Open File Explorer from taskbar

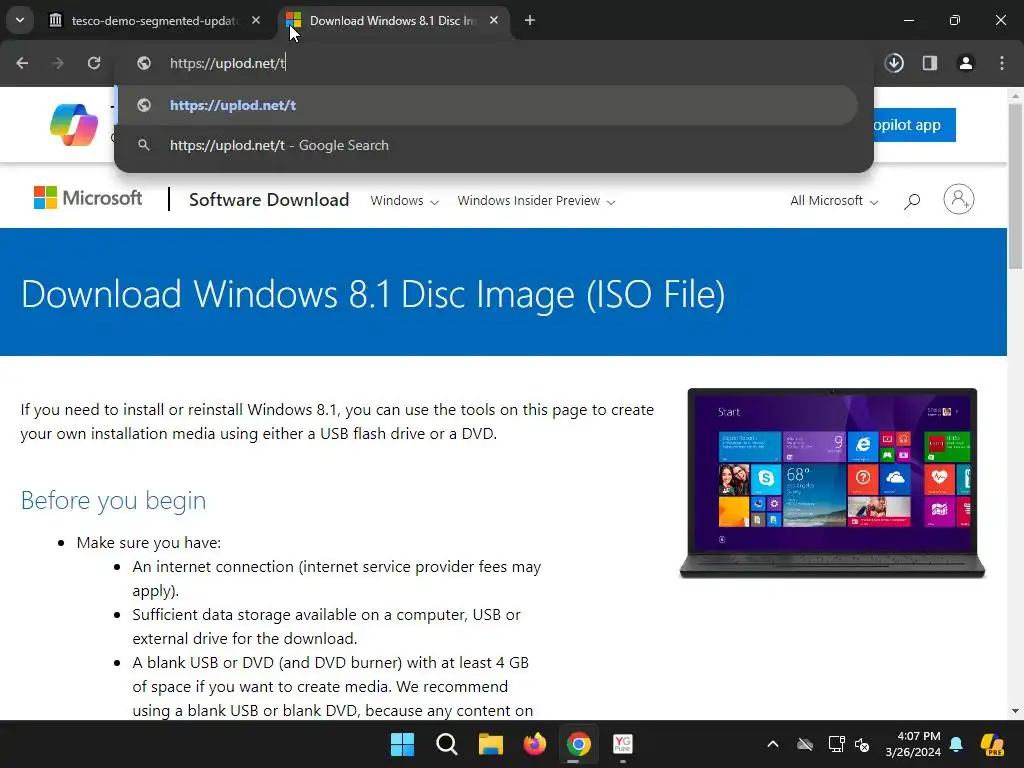[490, 744]
